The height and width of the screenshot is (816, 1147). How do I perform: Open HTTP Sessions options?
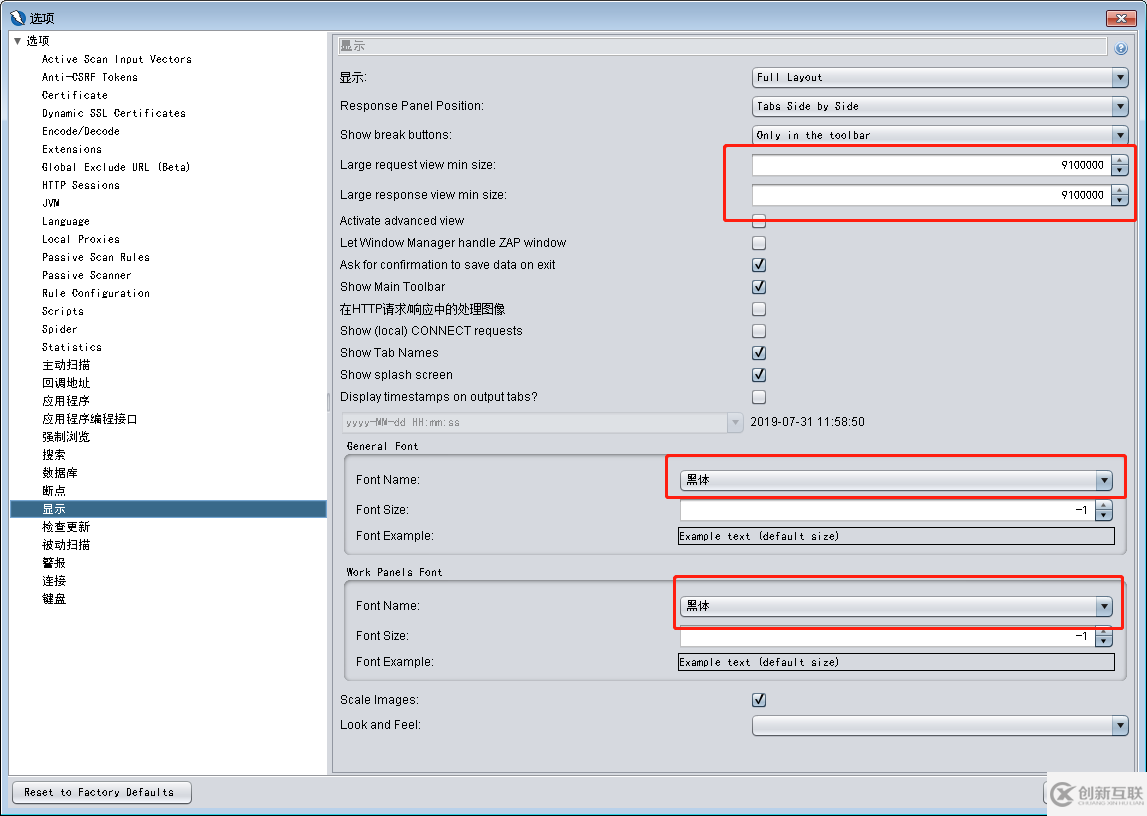80,185
